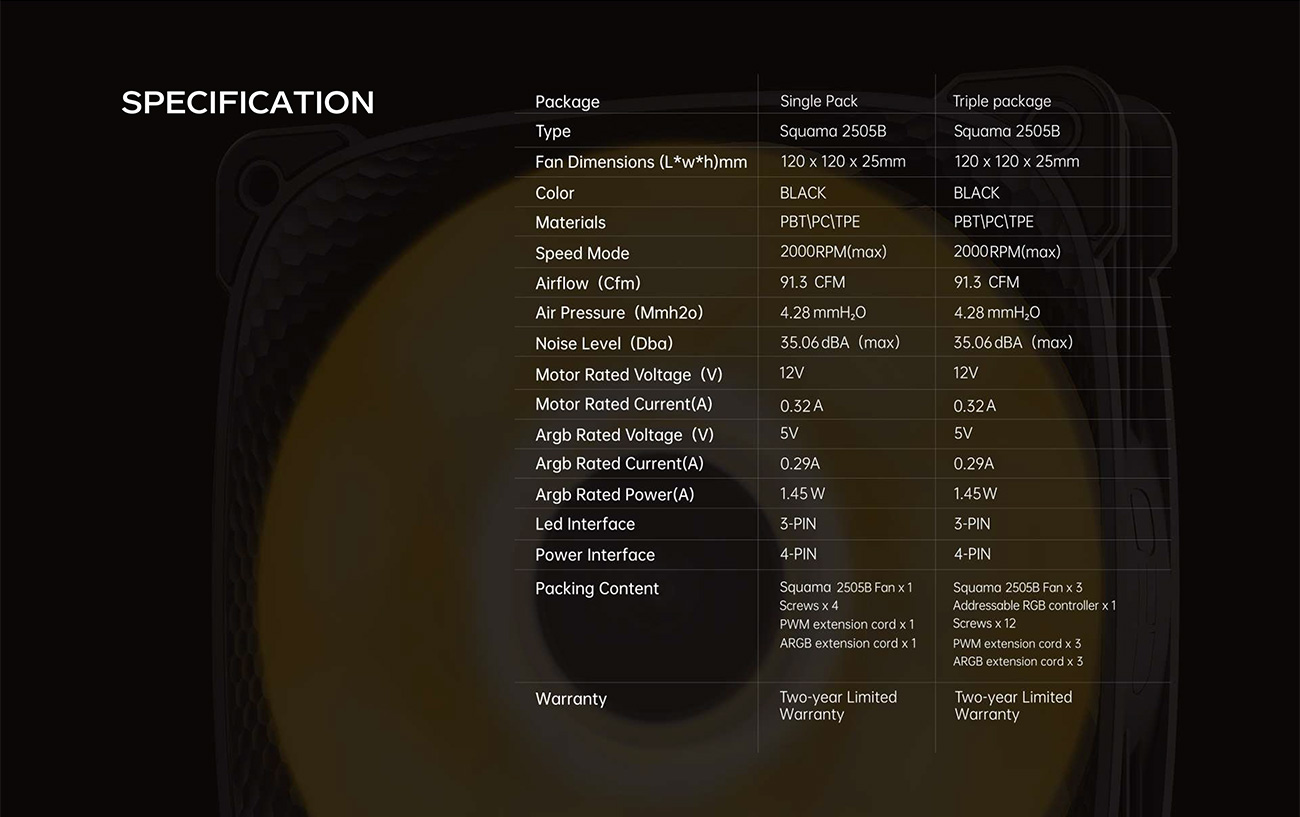
Task: Click the Airflow (Cfm) row label
Action: point(587,283)
